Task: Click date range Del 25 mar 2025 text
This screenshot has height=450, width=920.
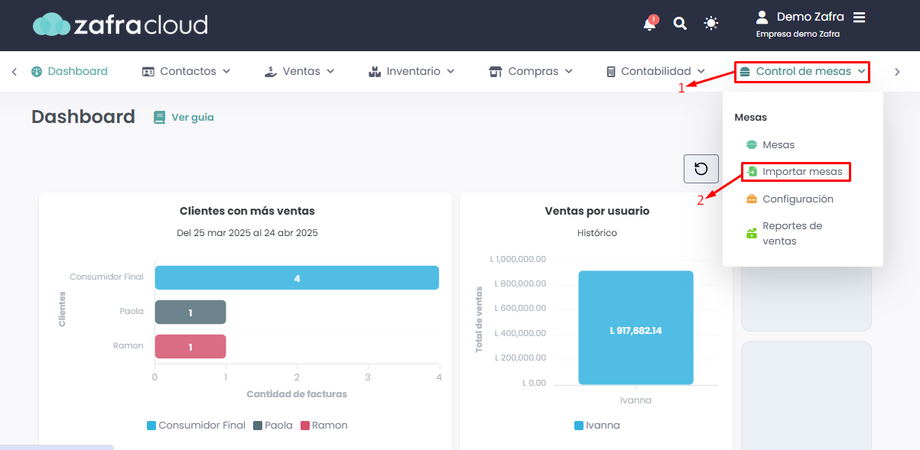Action: pos(247,233)
